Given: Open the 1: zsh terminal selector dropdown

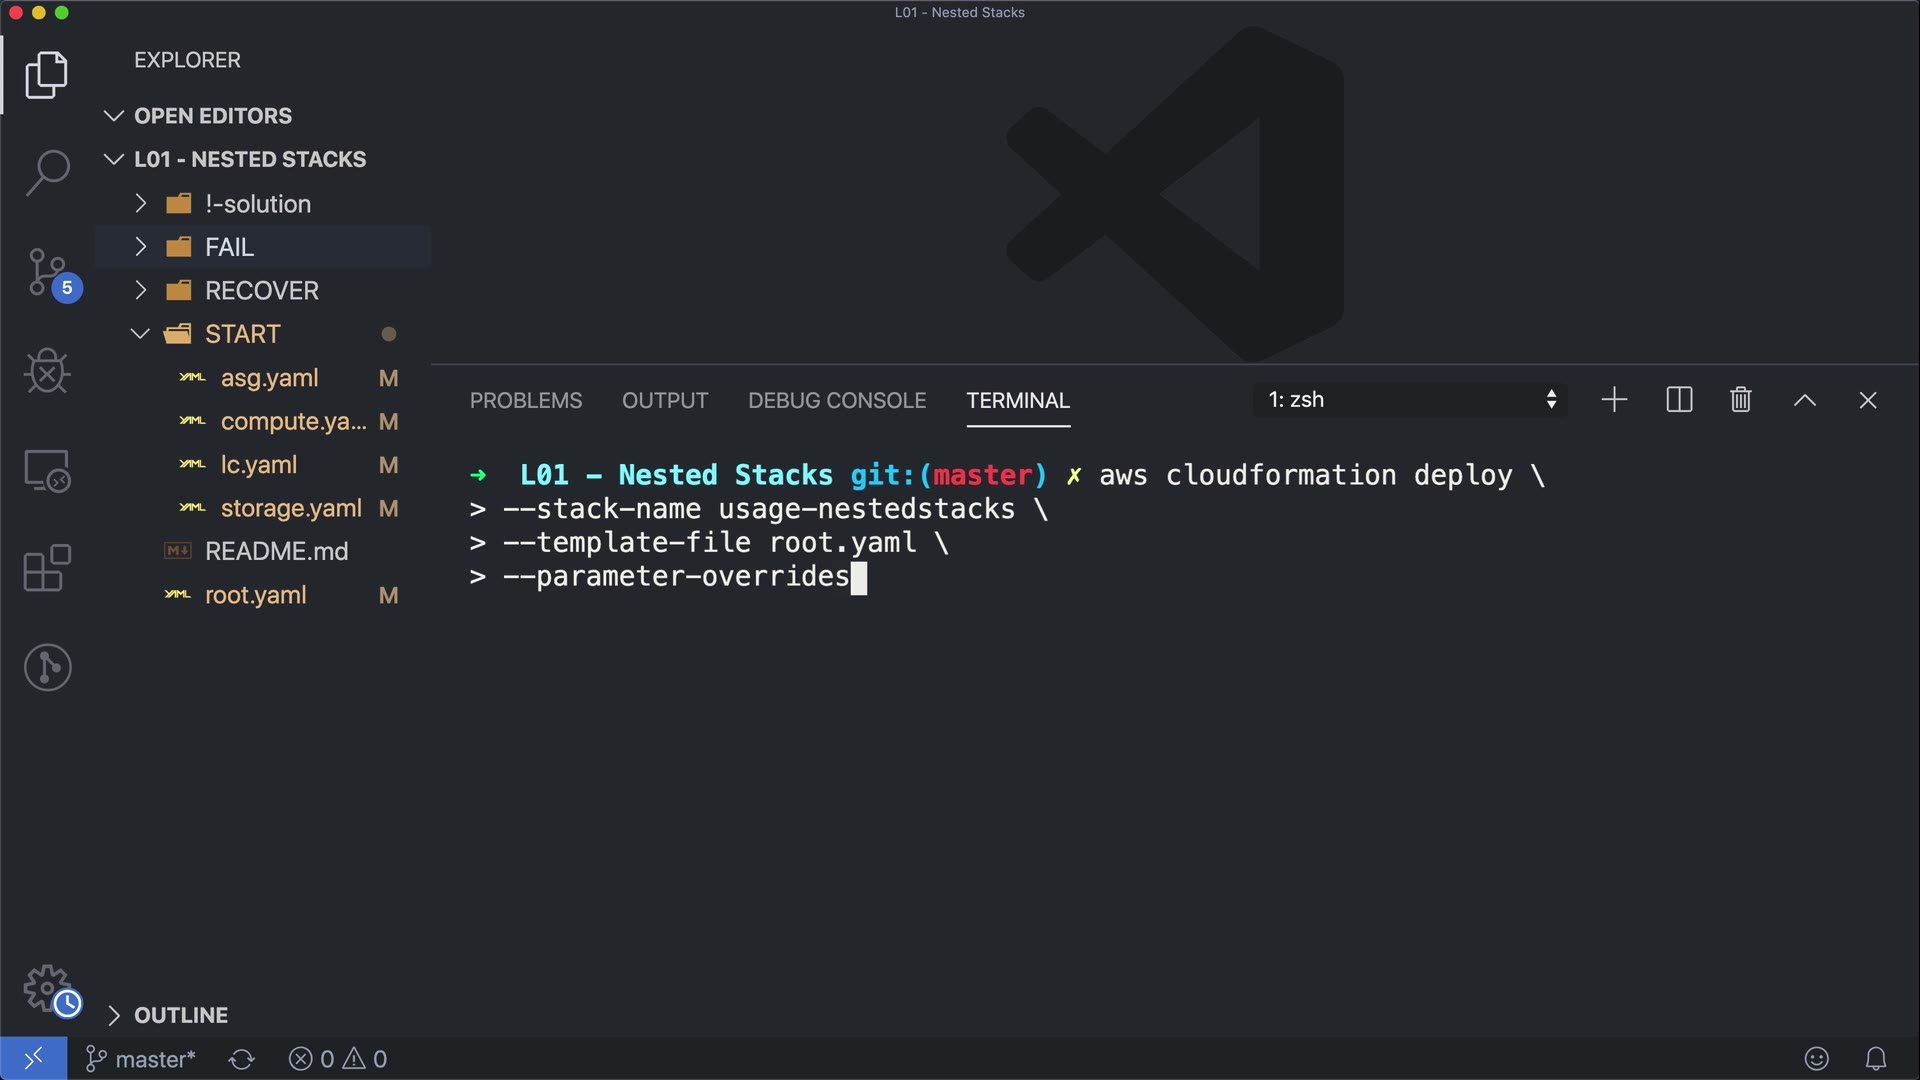Looking at the screenshot, I should tap(1410, 400).
